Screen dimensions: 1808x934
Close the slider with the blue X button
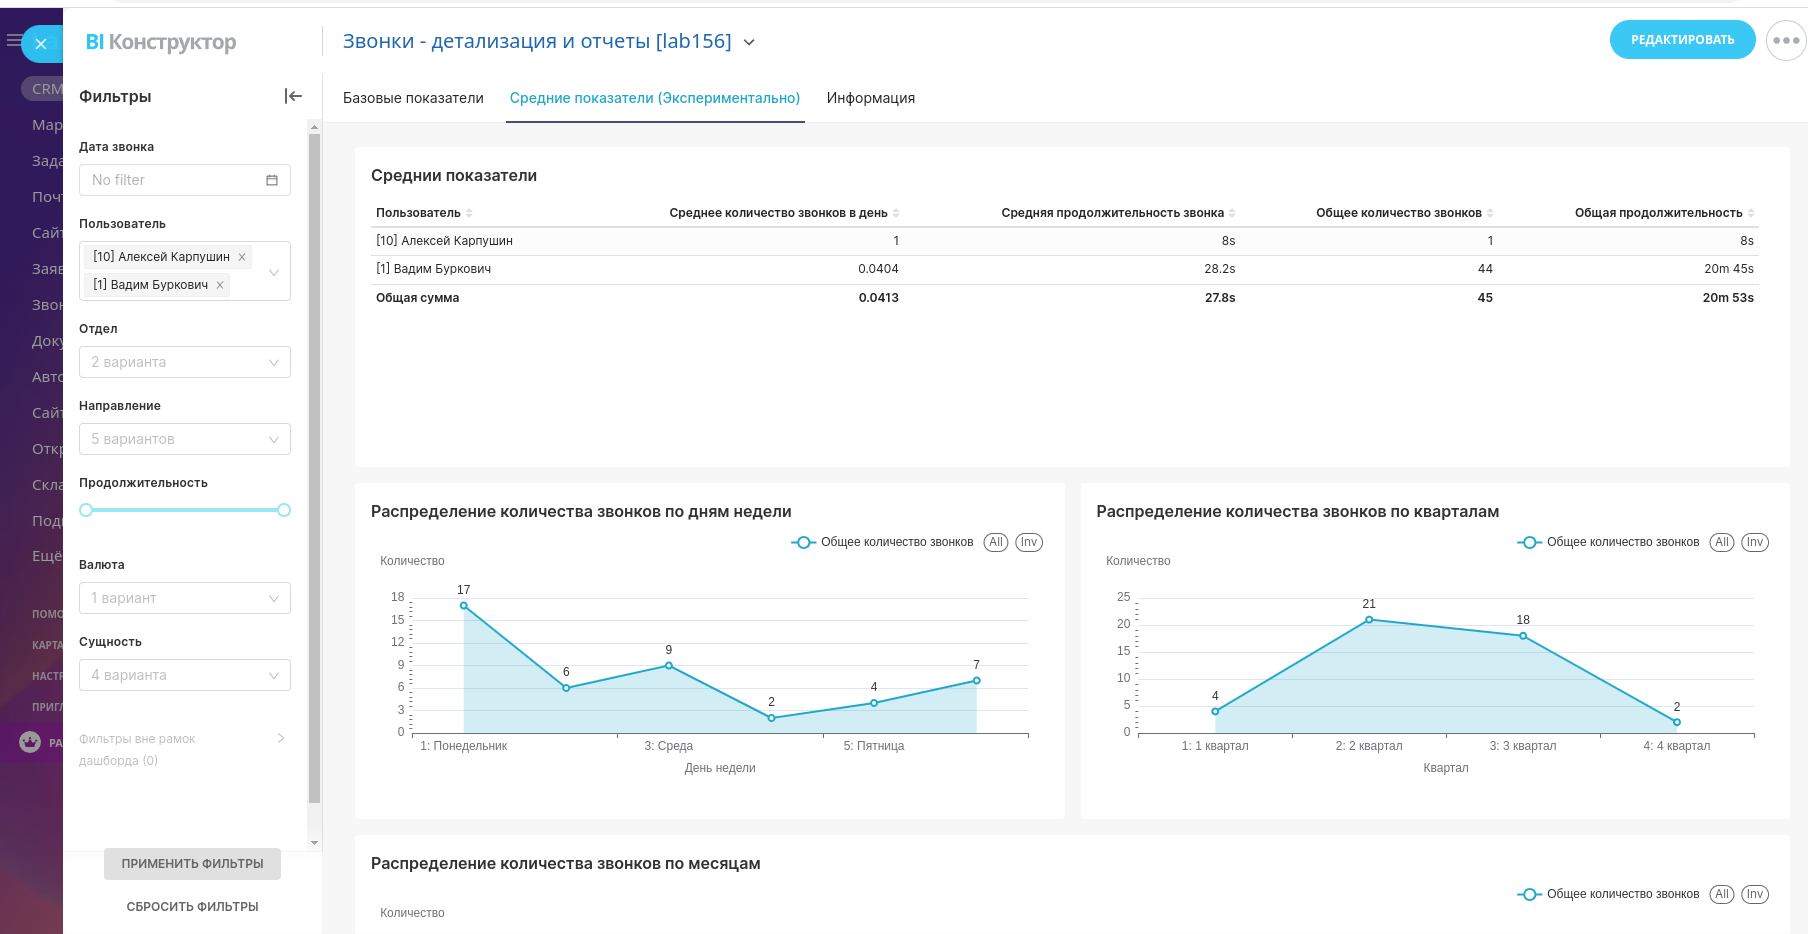pos(41,44)
